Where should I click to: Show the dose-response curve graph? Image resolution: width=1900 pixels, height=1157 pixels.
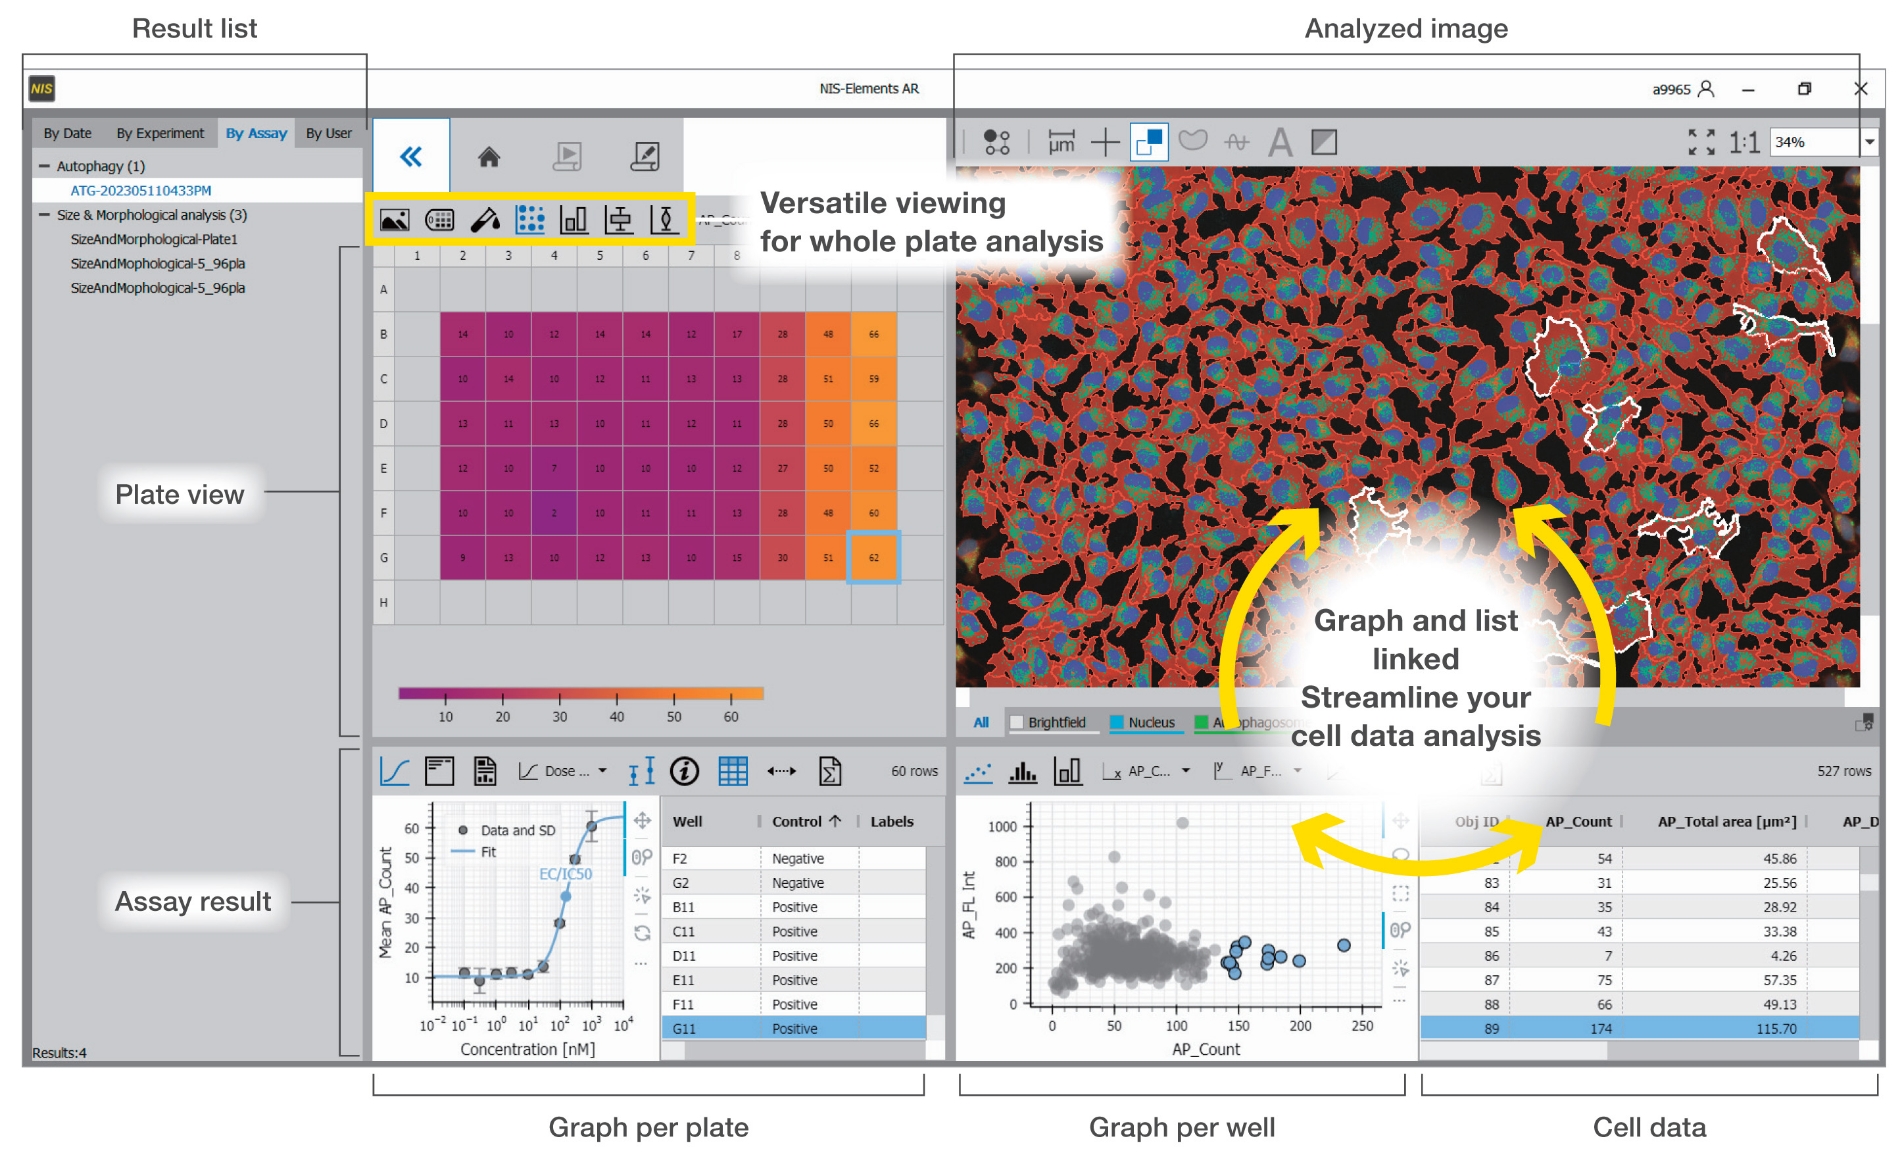click(395, 771)
